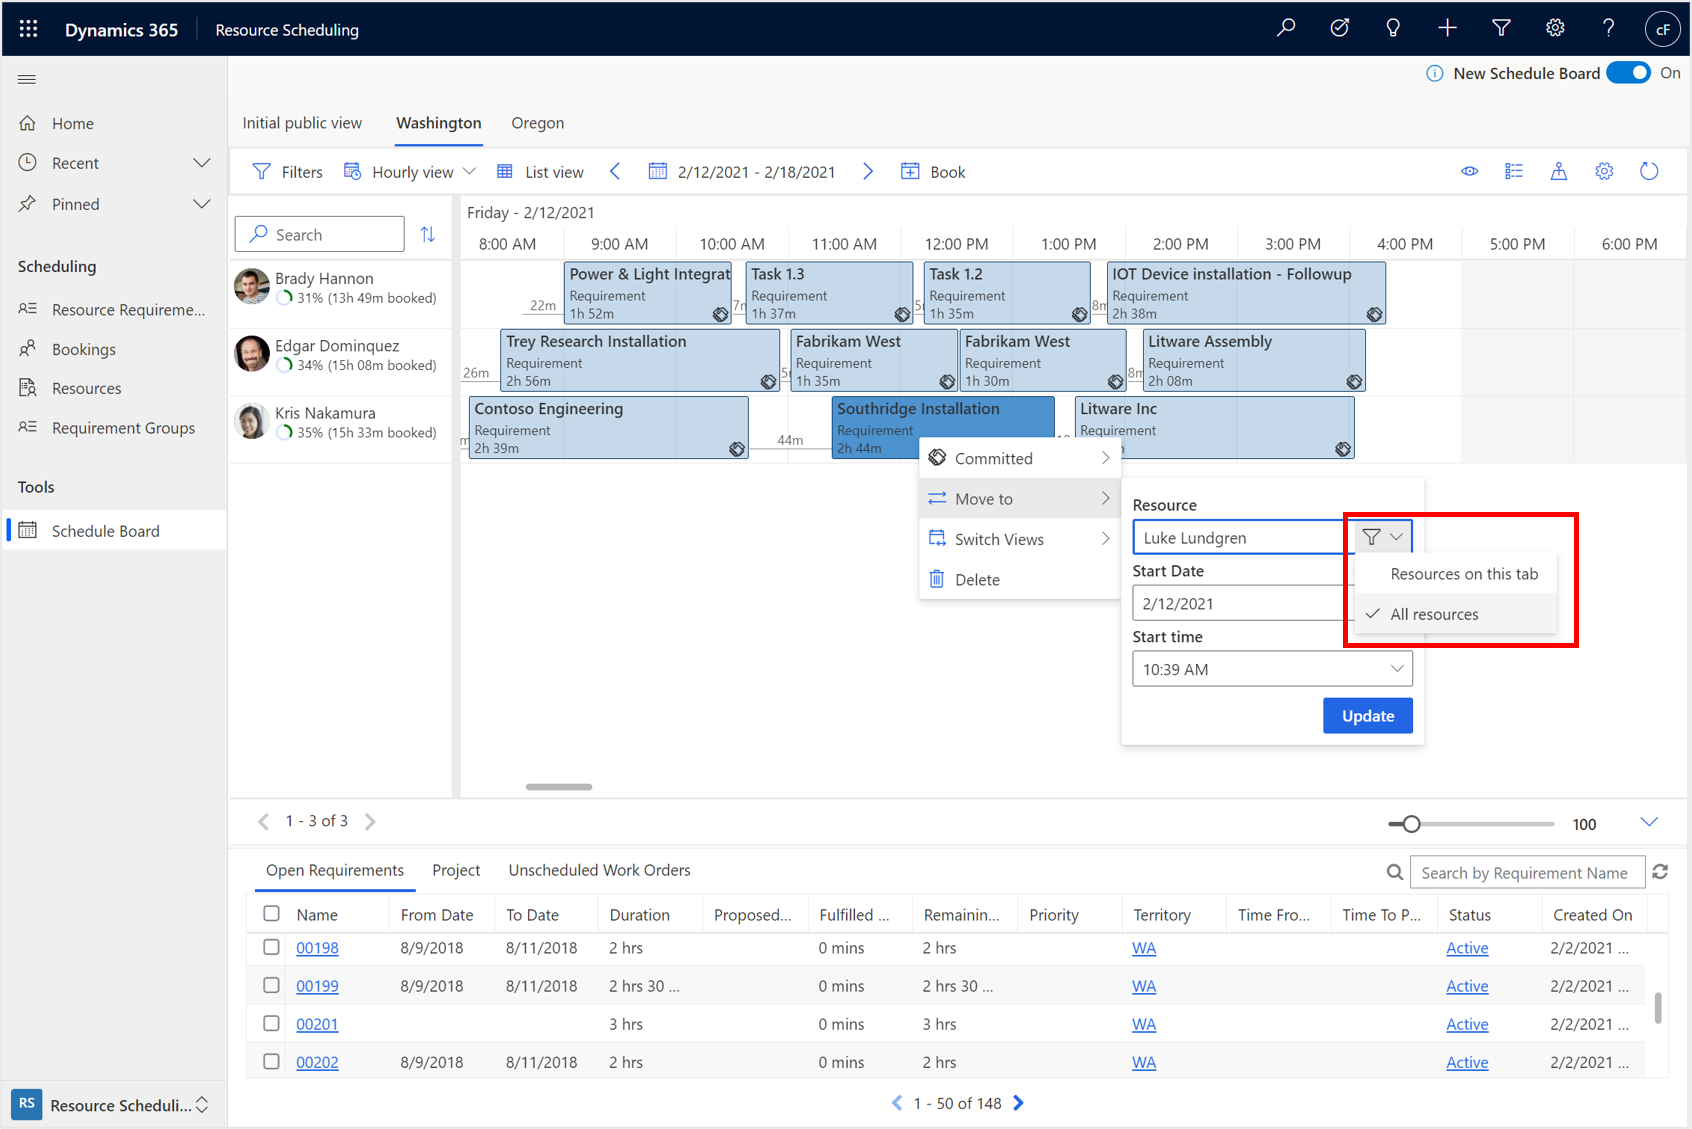
Task: Open the task flow checkmark icon
Action: (1340, 29)
